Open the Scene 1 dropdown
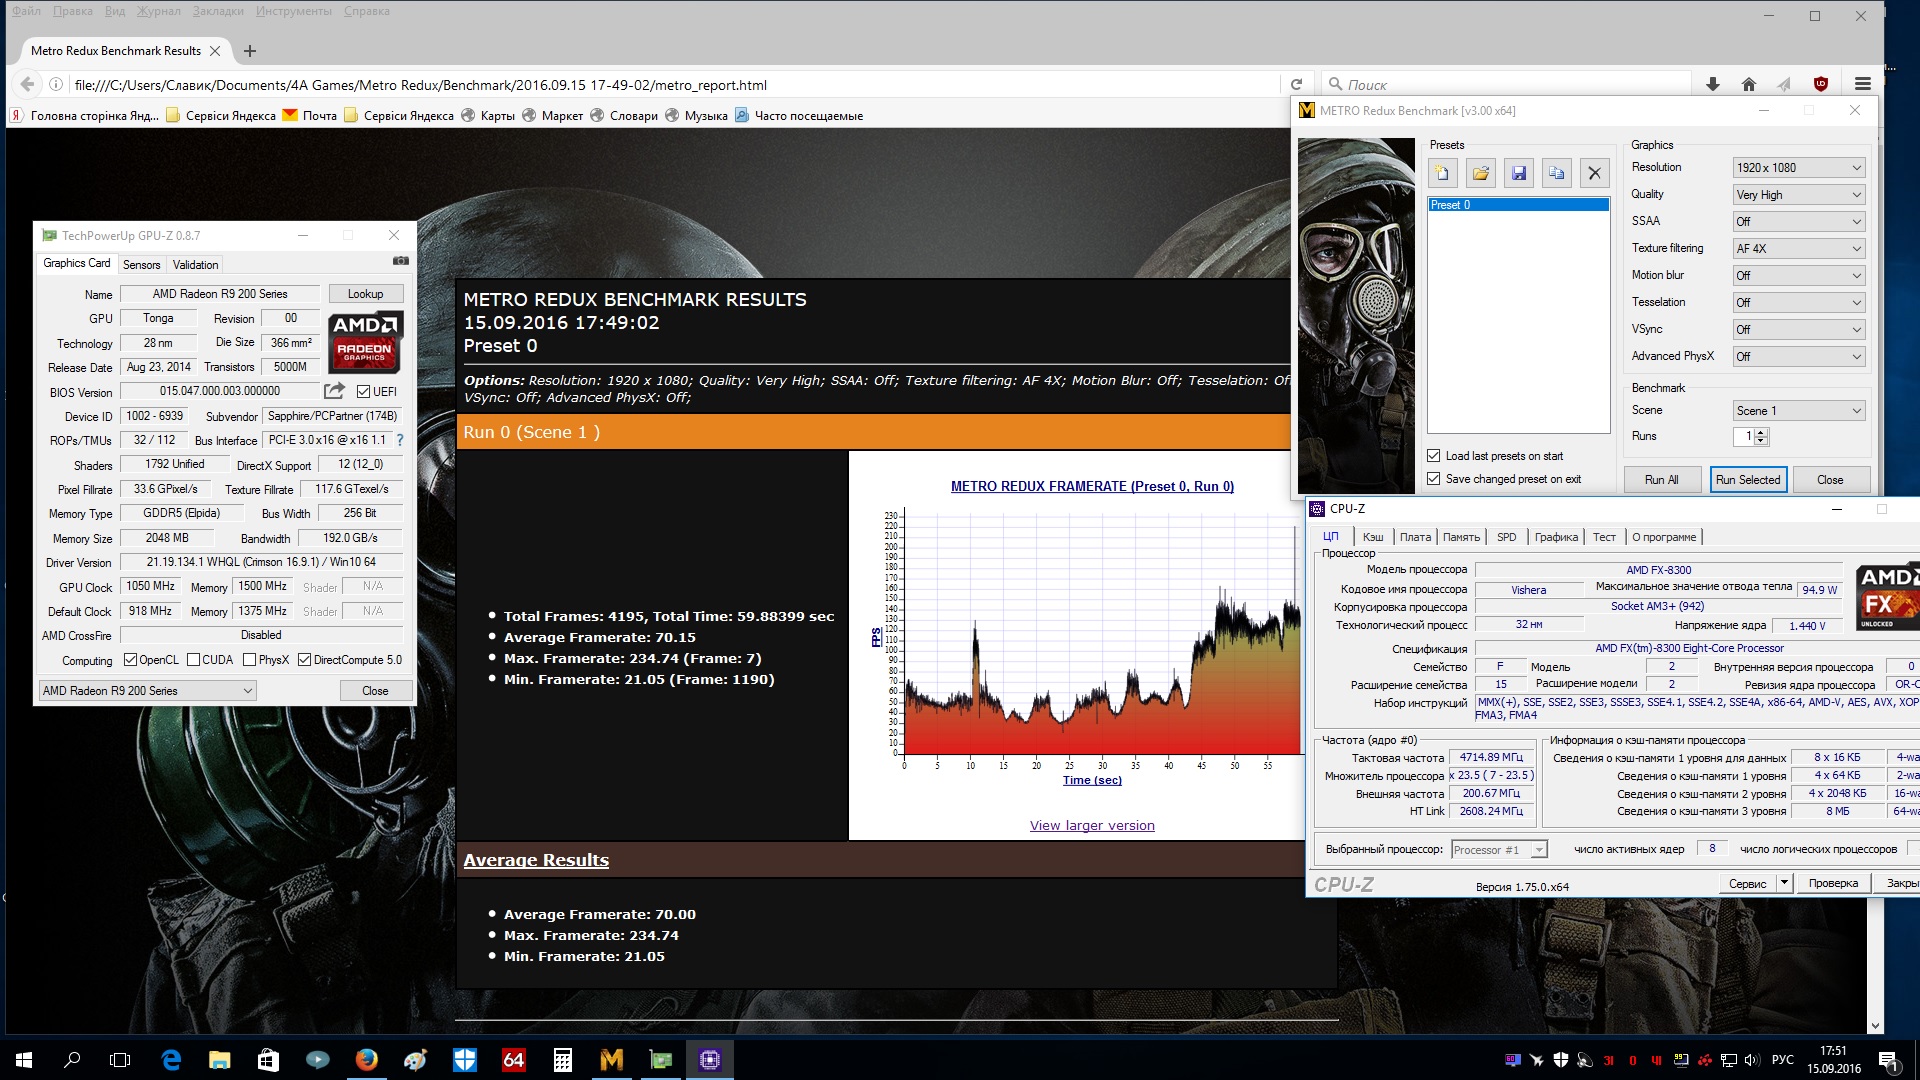The image size is (1920, 1080). (1798, 411)
